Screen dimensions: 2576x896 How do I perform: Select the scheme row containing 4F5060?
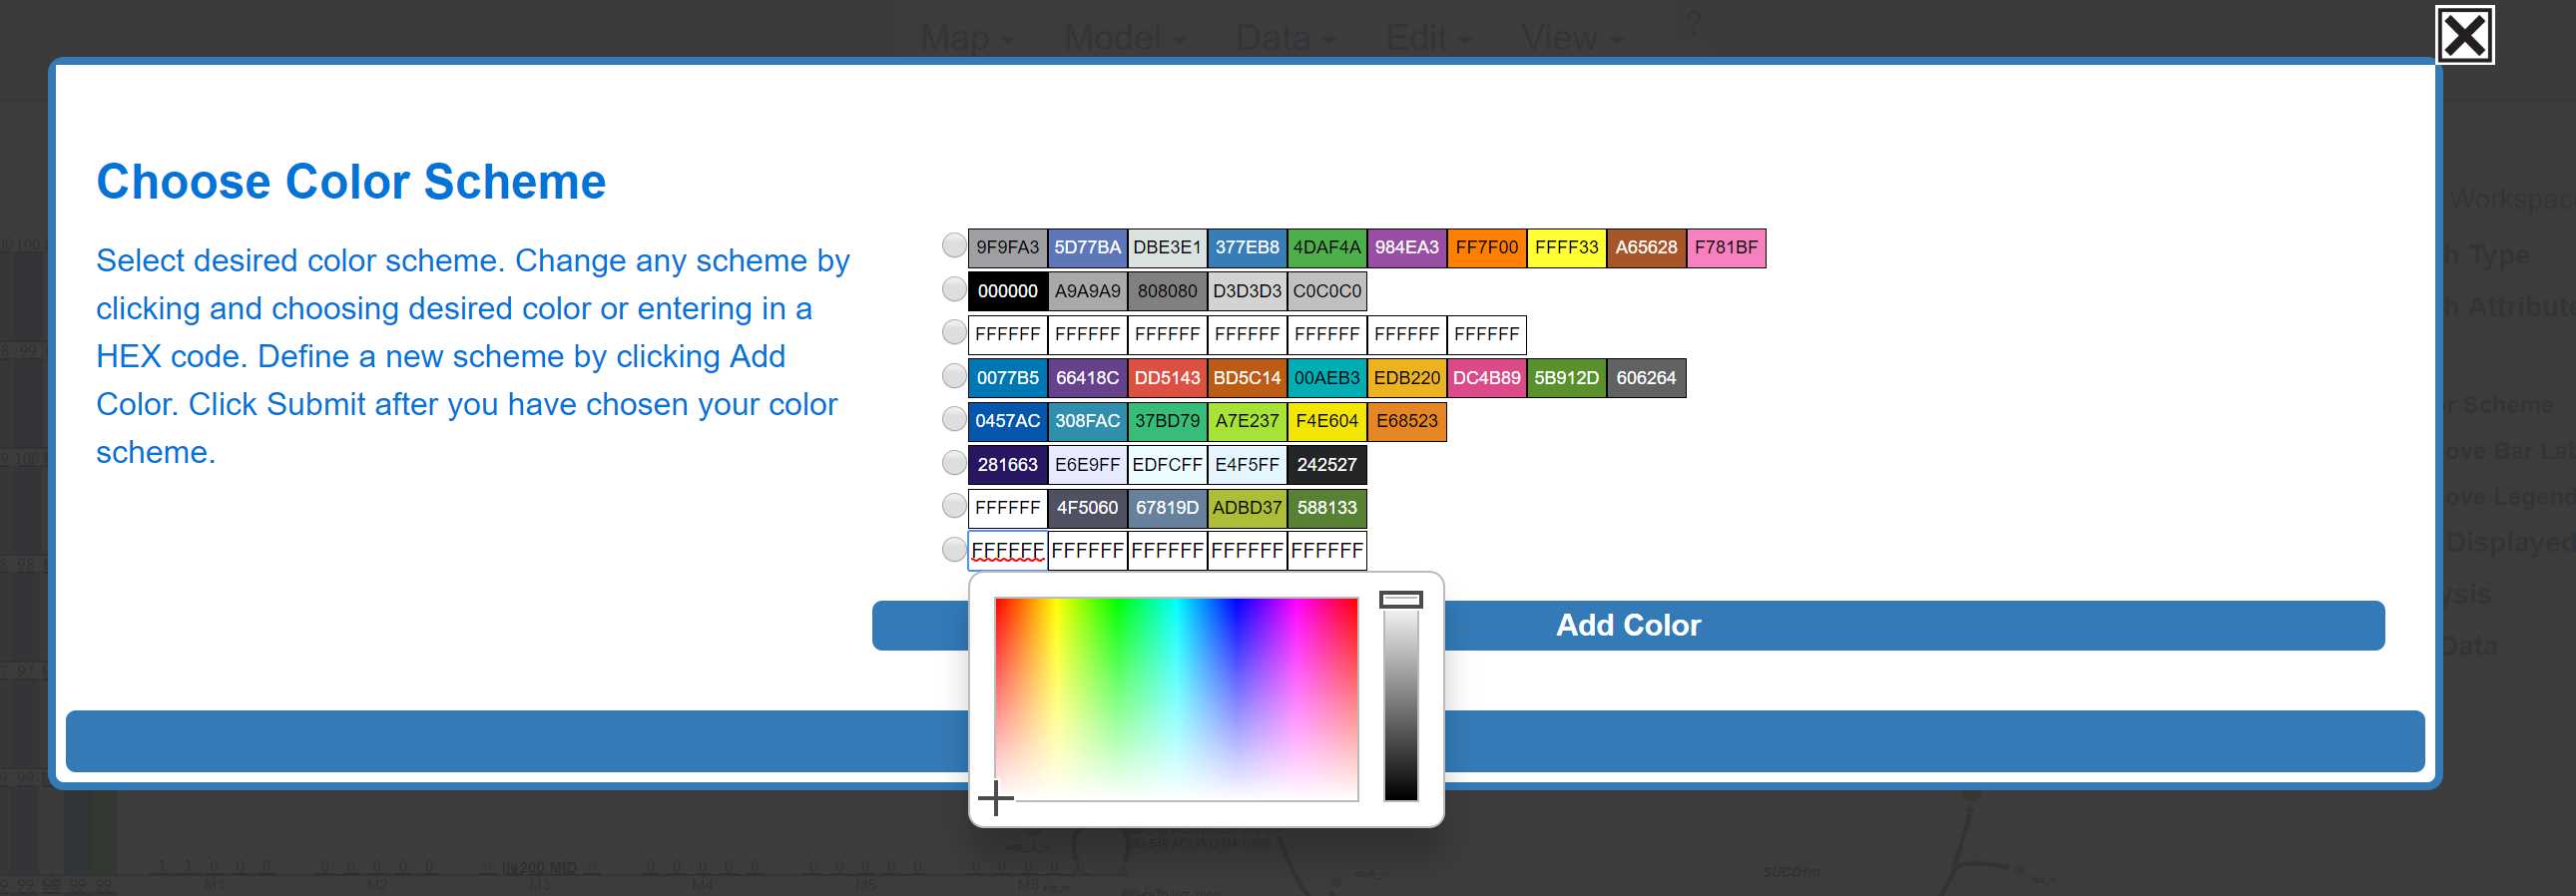pos(954,507)
